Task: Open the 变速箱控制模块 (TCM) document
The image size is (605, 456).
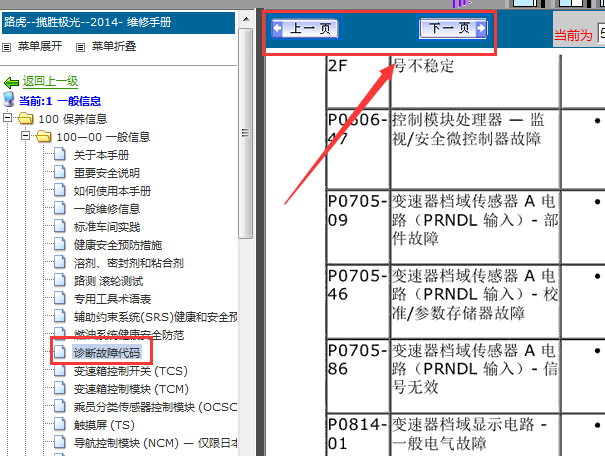Action: tap(131, 389)
